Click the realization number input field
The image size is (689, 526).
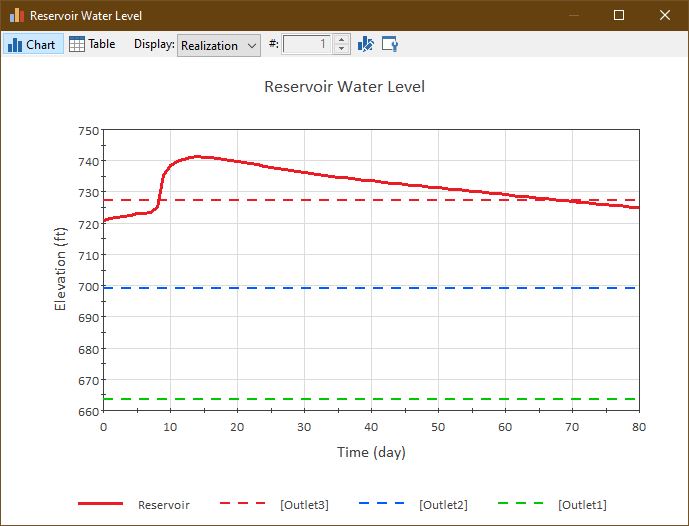(x=307, y=44)
